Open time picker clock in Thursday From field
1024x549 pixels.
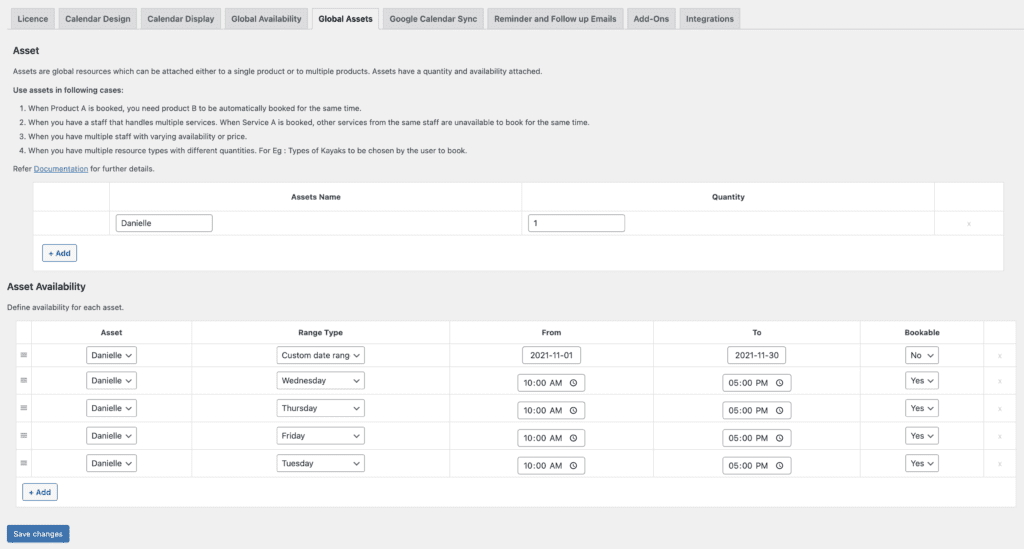click(x=573, y=411)
